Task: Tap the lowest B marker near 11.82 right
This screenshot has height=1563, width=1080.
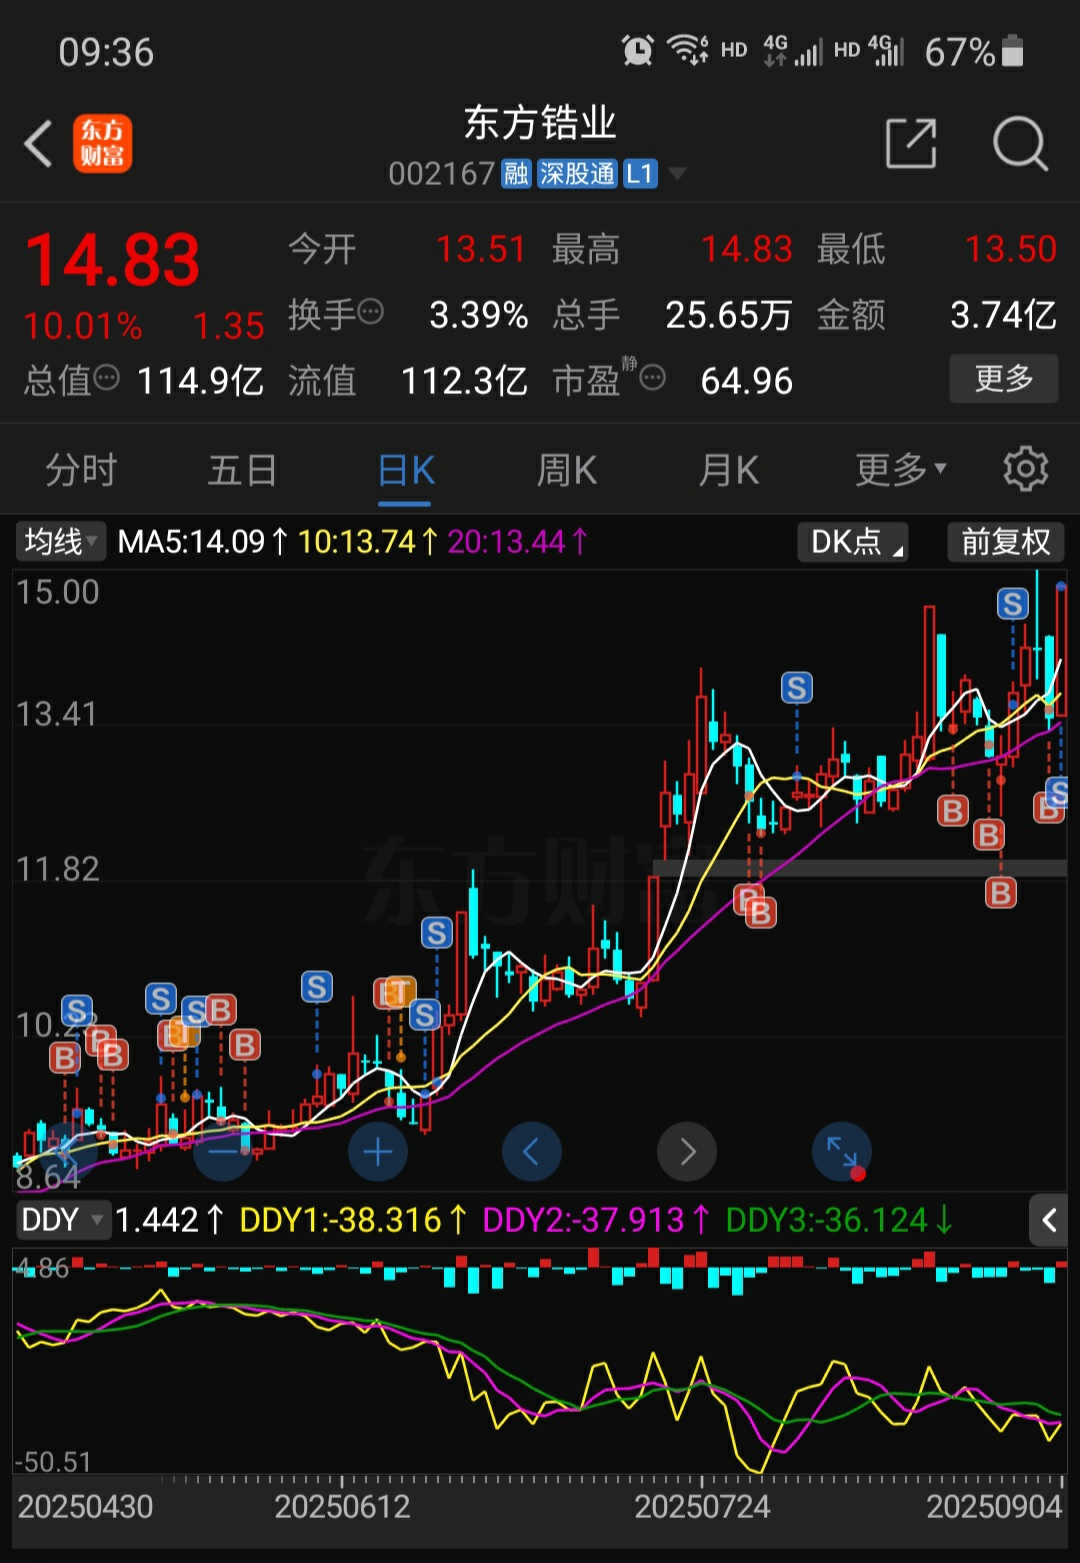Action: point(1000,892)
